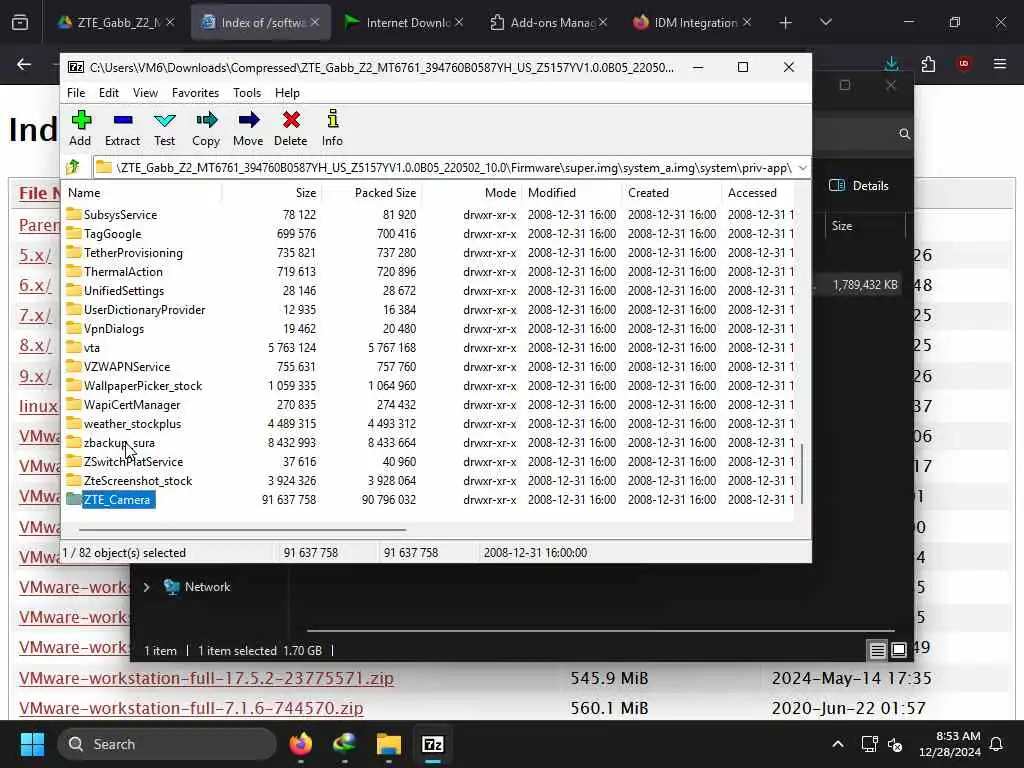Viewport: 1024px width, 768px height.
Task: Open the Favorites menu
Action: click(195, 93)
